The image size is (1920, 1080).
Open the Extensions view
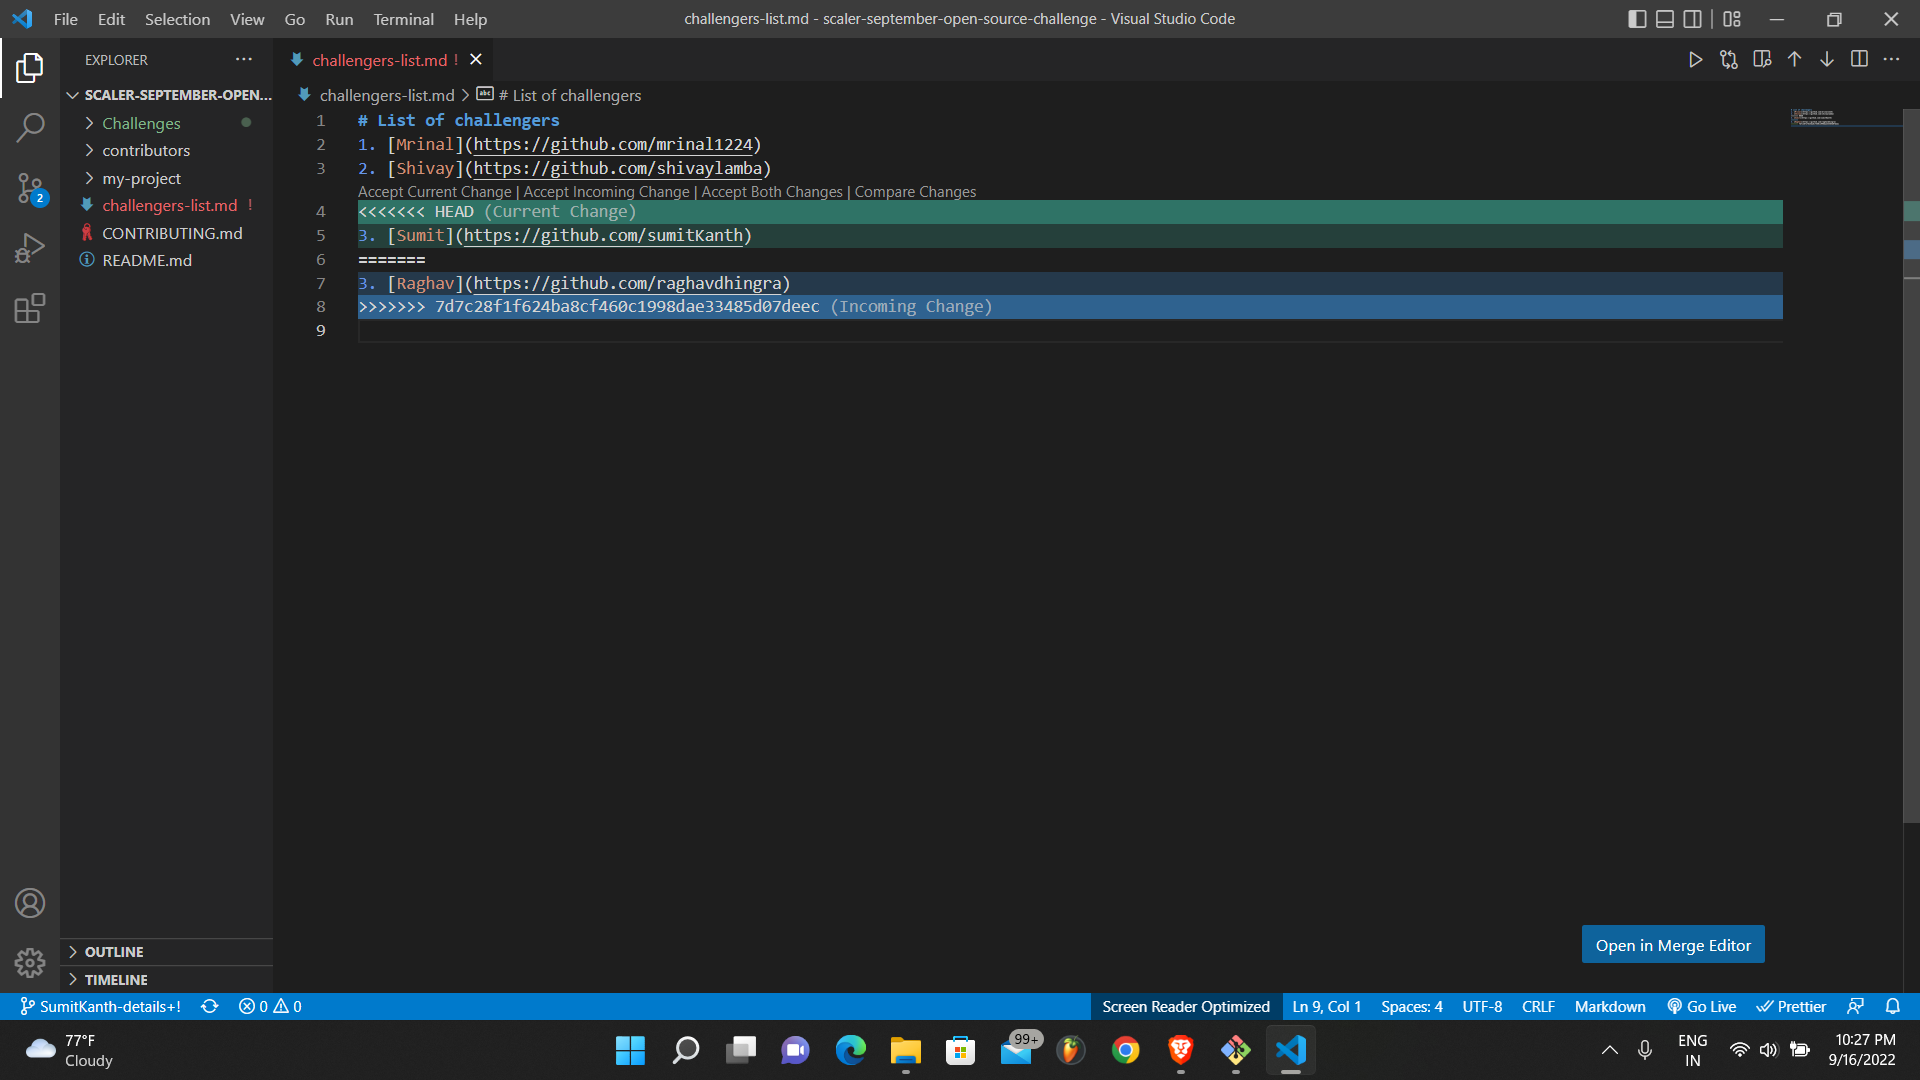(x=30, y=308)
